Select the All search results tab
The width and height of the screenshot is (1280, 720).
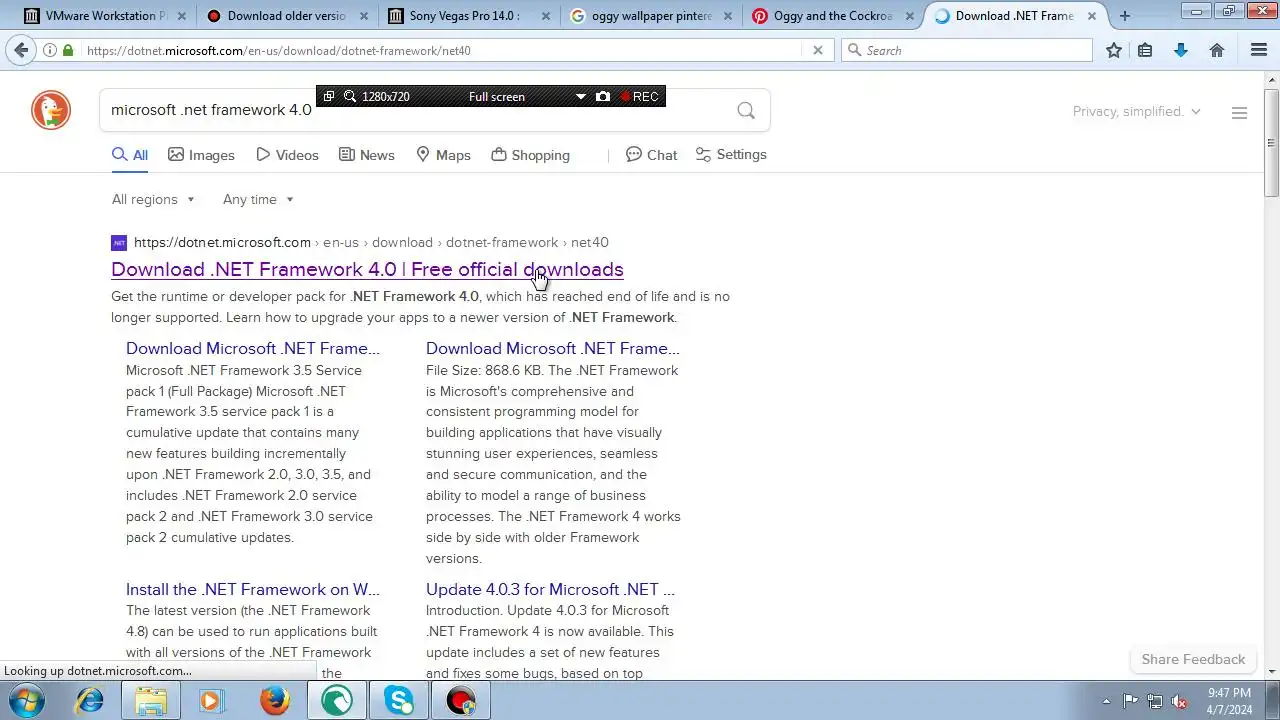pyautogui.click(x=130, y=155)
